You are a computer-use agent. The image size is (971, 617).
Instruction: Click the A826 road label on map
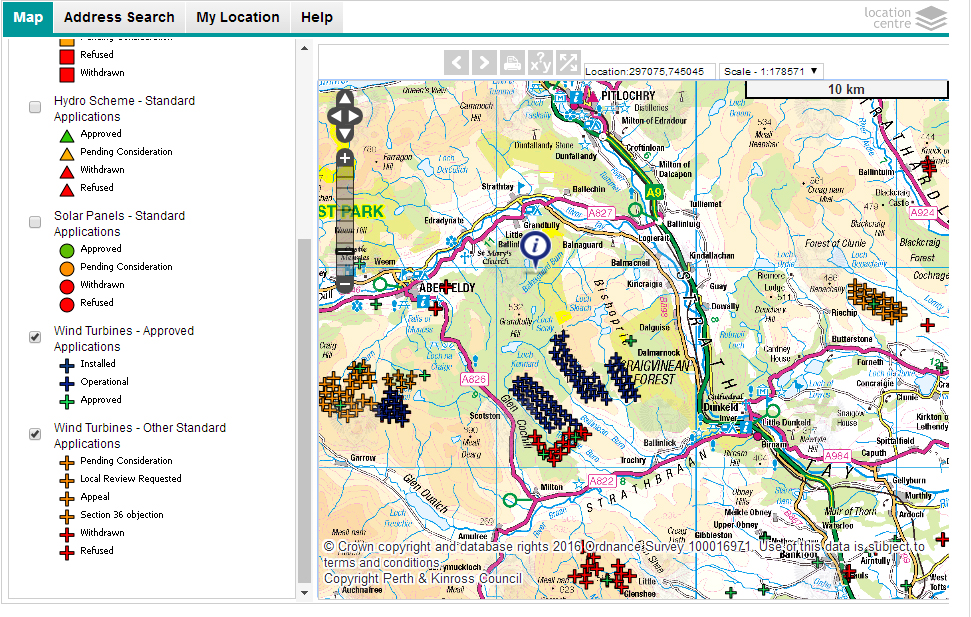474,379
